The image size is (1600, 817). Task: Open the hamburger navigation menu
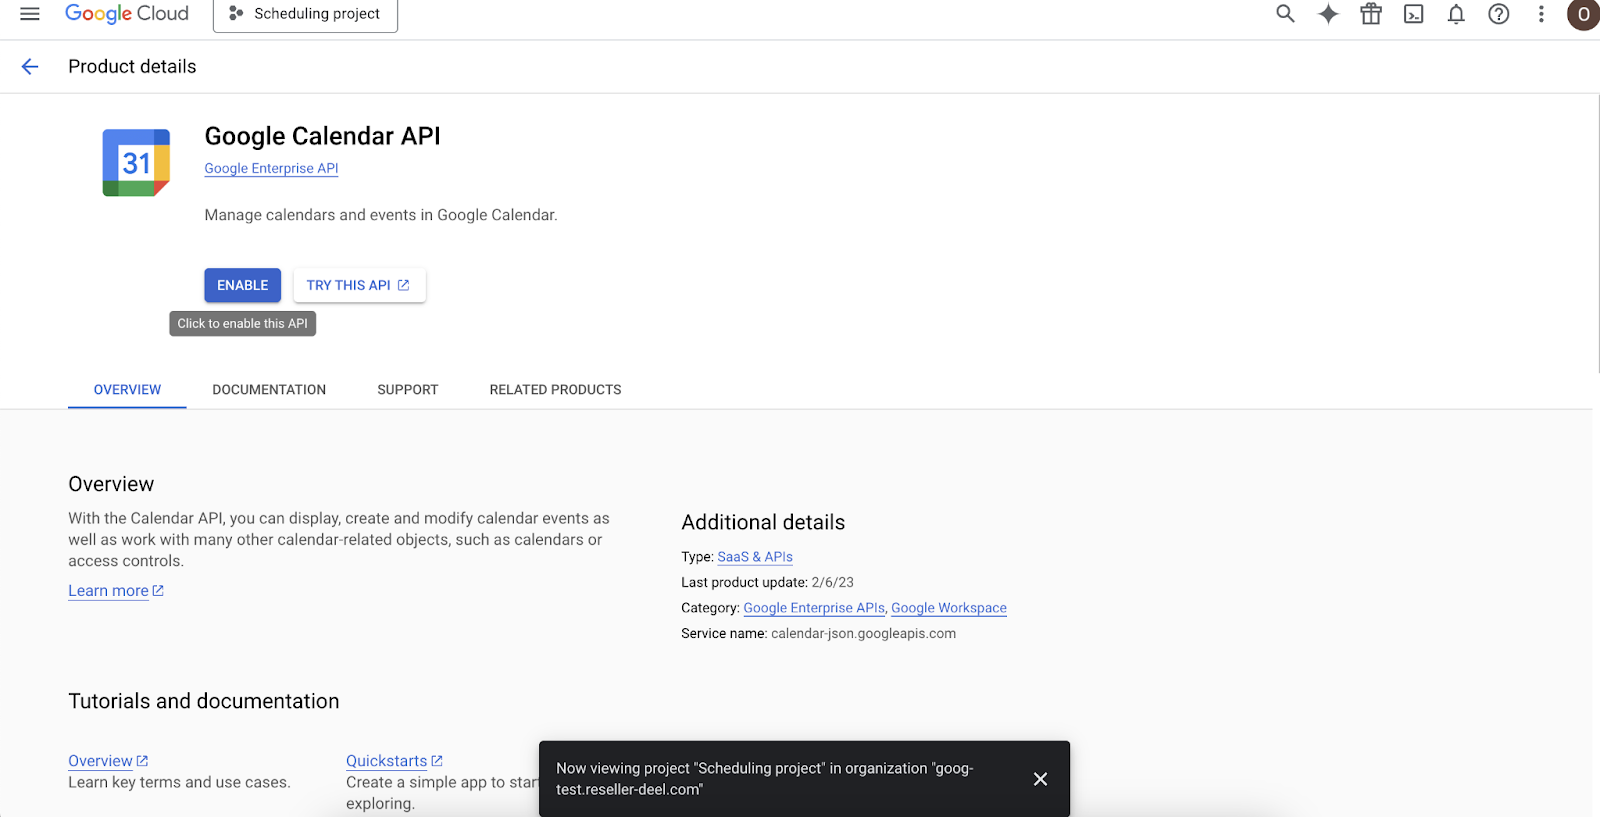click(30, 14)
